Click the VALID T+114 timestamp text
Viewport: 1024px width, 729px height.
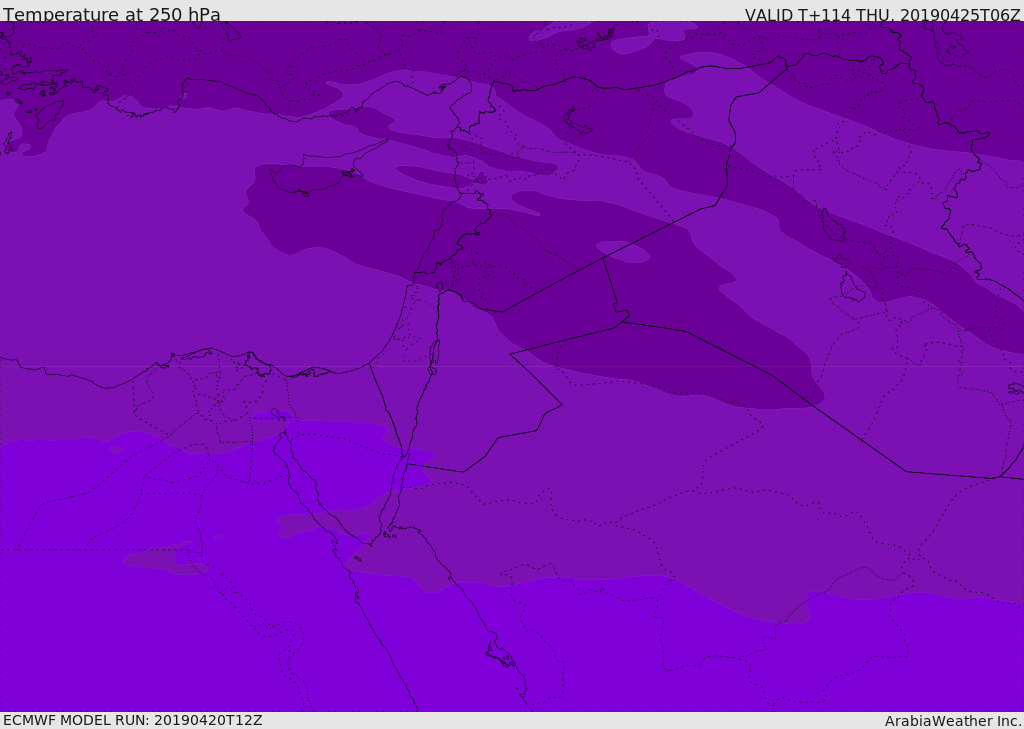click(882, 15)
